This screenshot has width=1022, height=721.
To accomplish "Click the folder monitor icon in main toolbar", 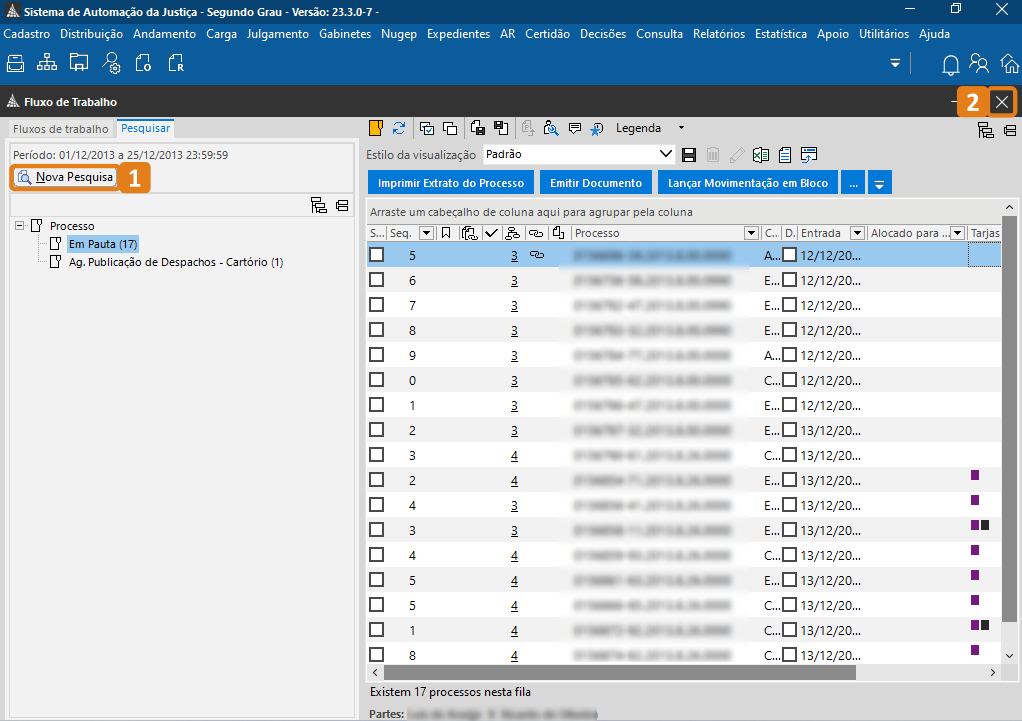I will coord(79,63).
